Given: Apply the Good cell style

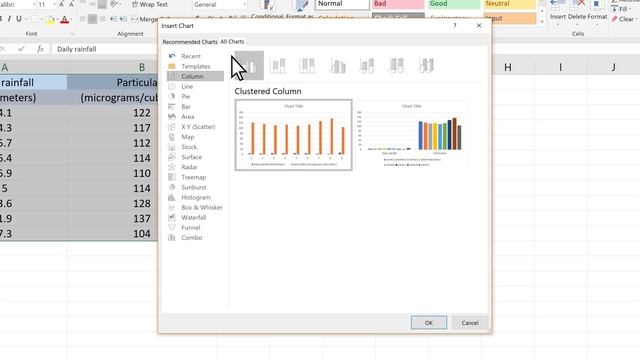Looking at the screenshot, I should coord(454,4).
